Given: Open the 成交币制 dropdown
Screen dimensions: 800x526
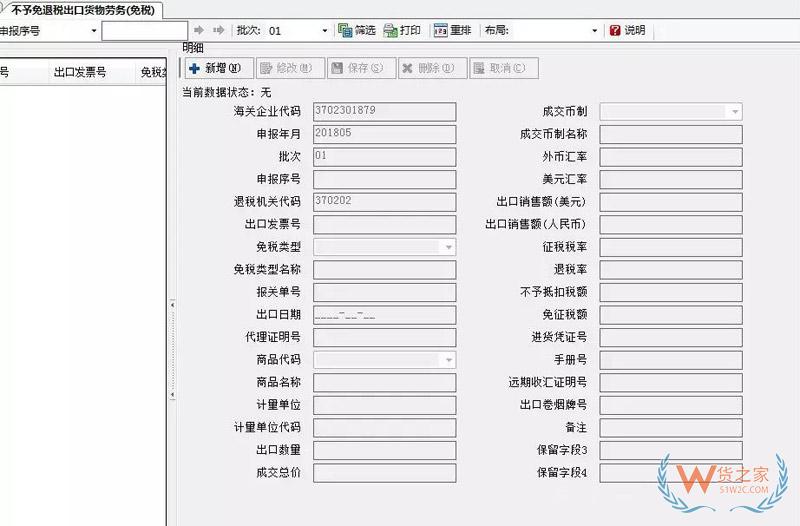Looking at the screenshot, I should click(735, 112).
